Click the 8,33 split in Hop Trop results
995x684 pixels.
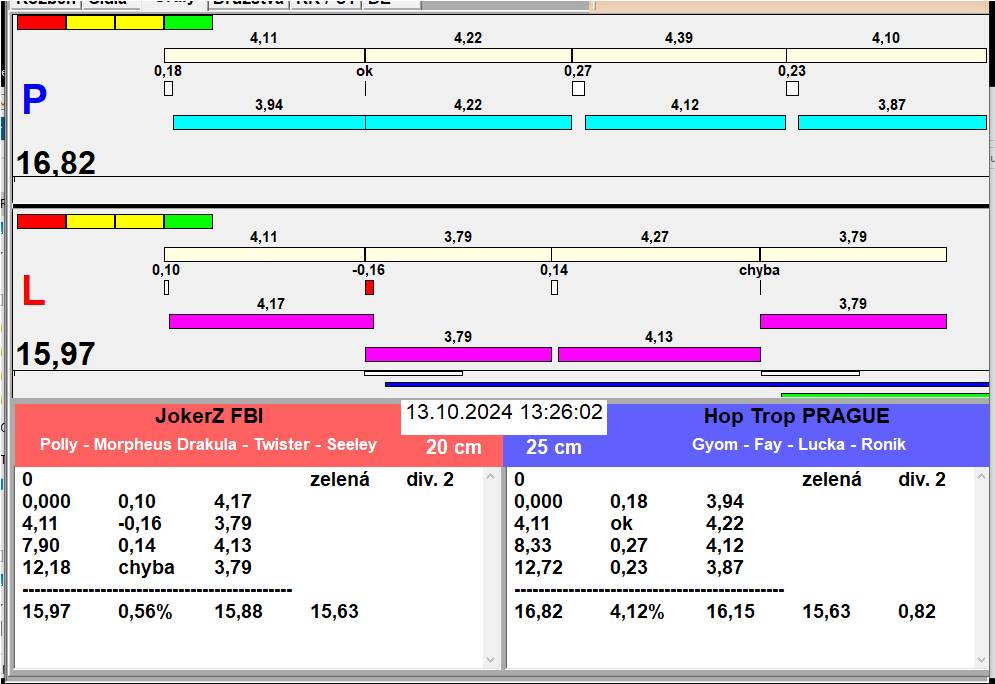pyautogui.click(x=532, y=546)
